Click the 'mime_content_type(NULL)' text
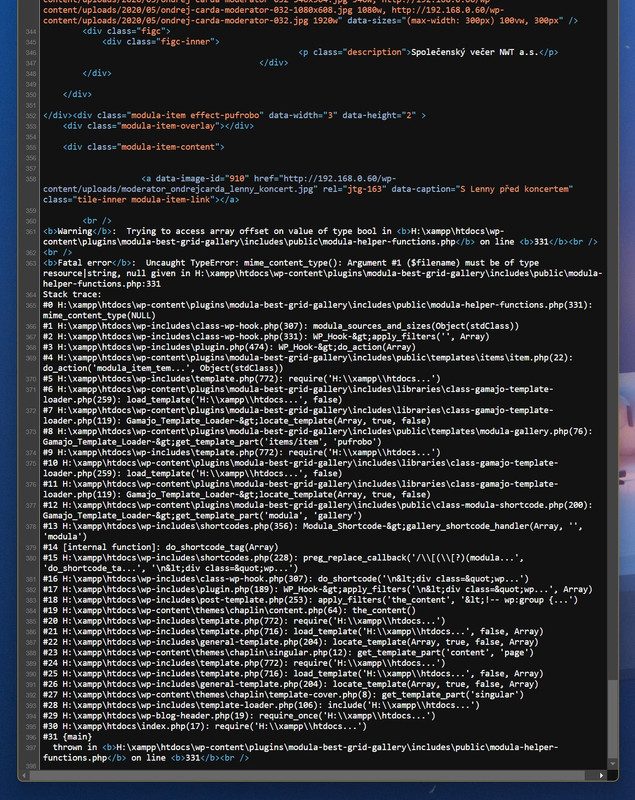Image resolution: width=635 pixels, height=800 pixels. click(x=99, y=315)
